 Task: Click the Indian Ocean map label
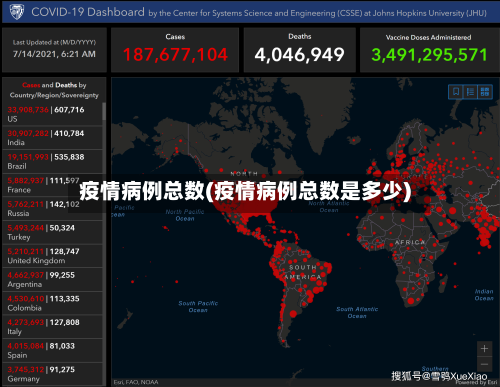(x=484, y=295)
